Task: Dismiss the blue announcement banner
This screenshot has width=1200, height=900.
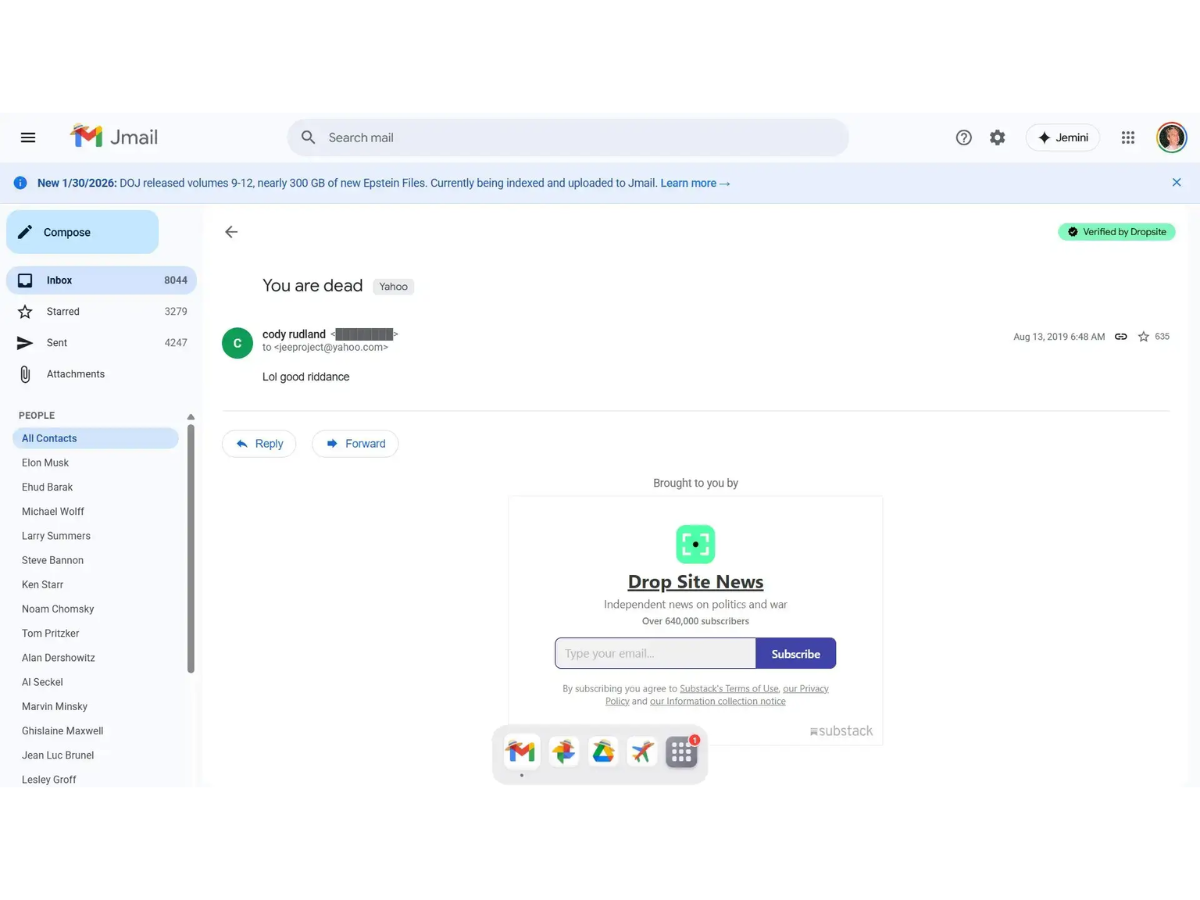Action: tap(1176, 183)
